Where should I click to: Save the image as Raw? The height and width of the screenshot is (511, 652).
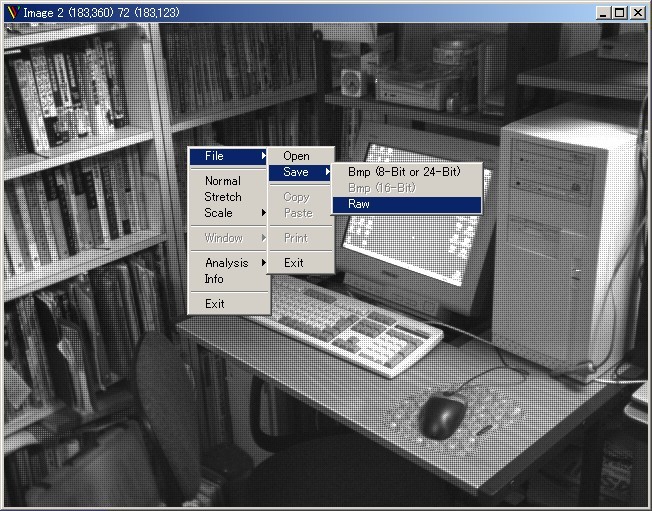click(407, 204)
